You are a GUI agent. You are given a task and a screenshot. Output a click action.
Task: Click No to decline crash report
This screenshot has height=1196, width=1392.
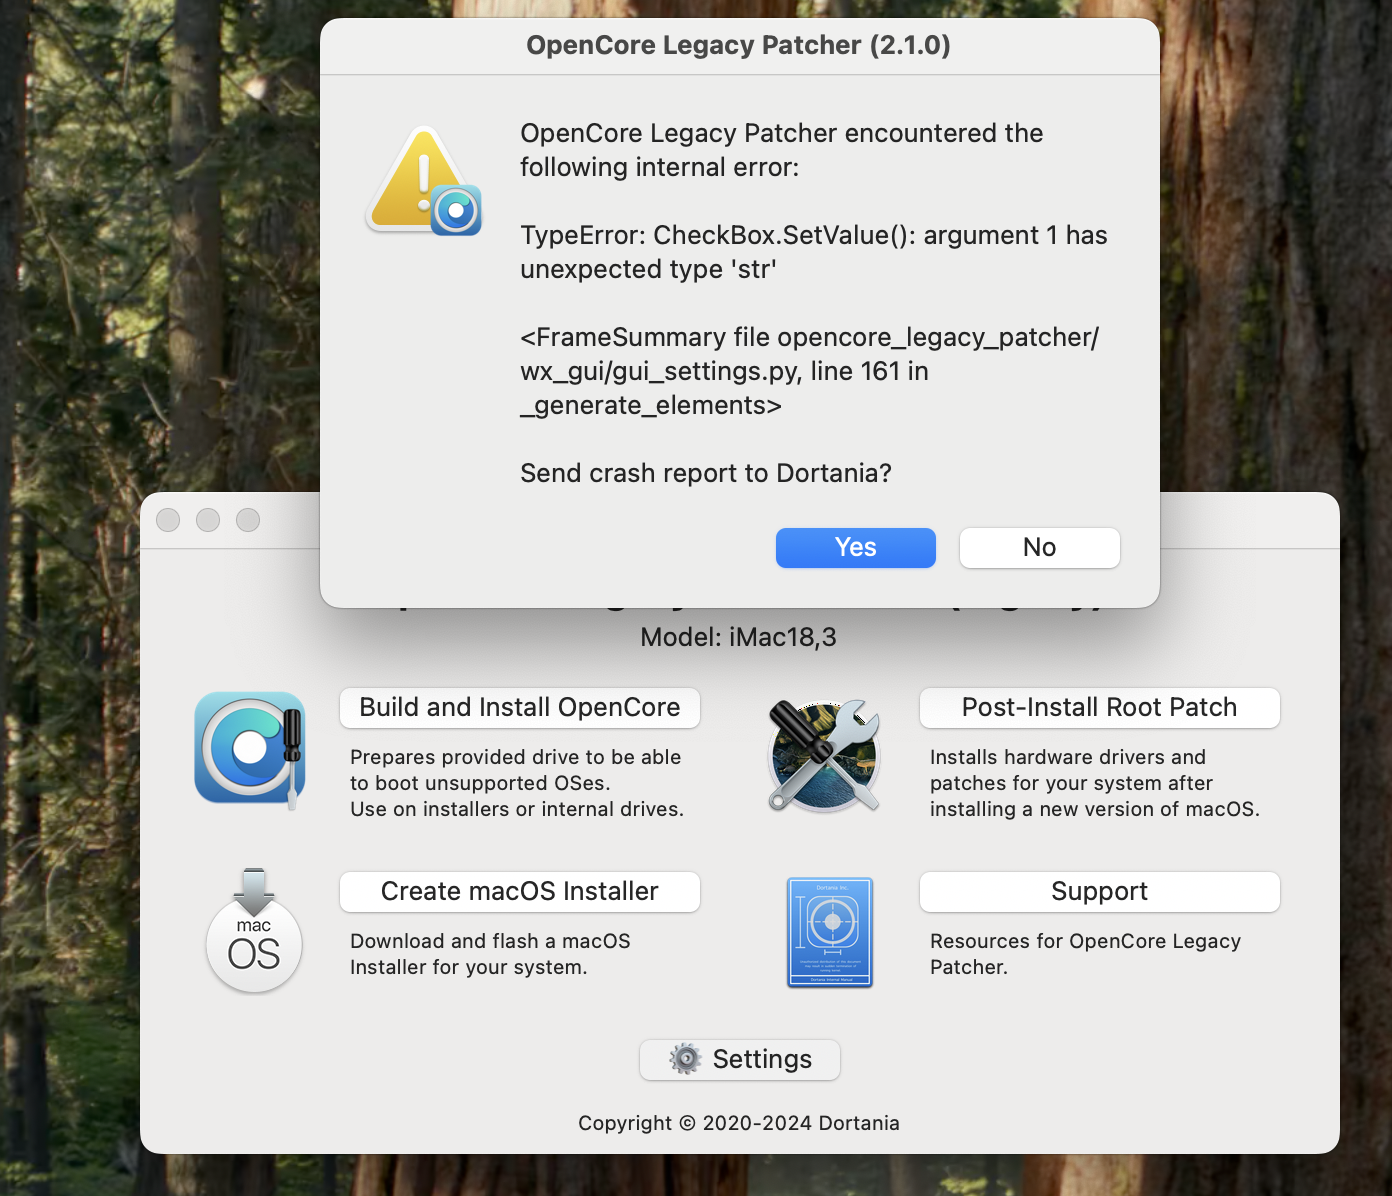pos(1040,548)
